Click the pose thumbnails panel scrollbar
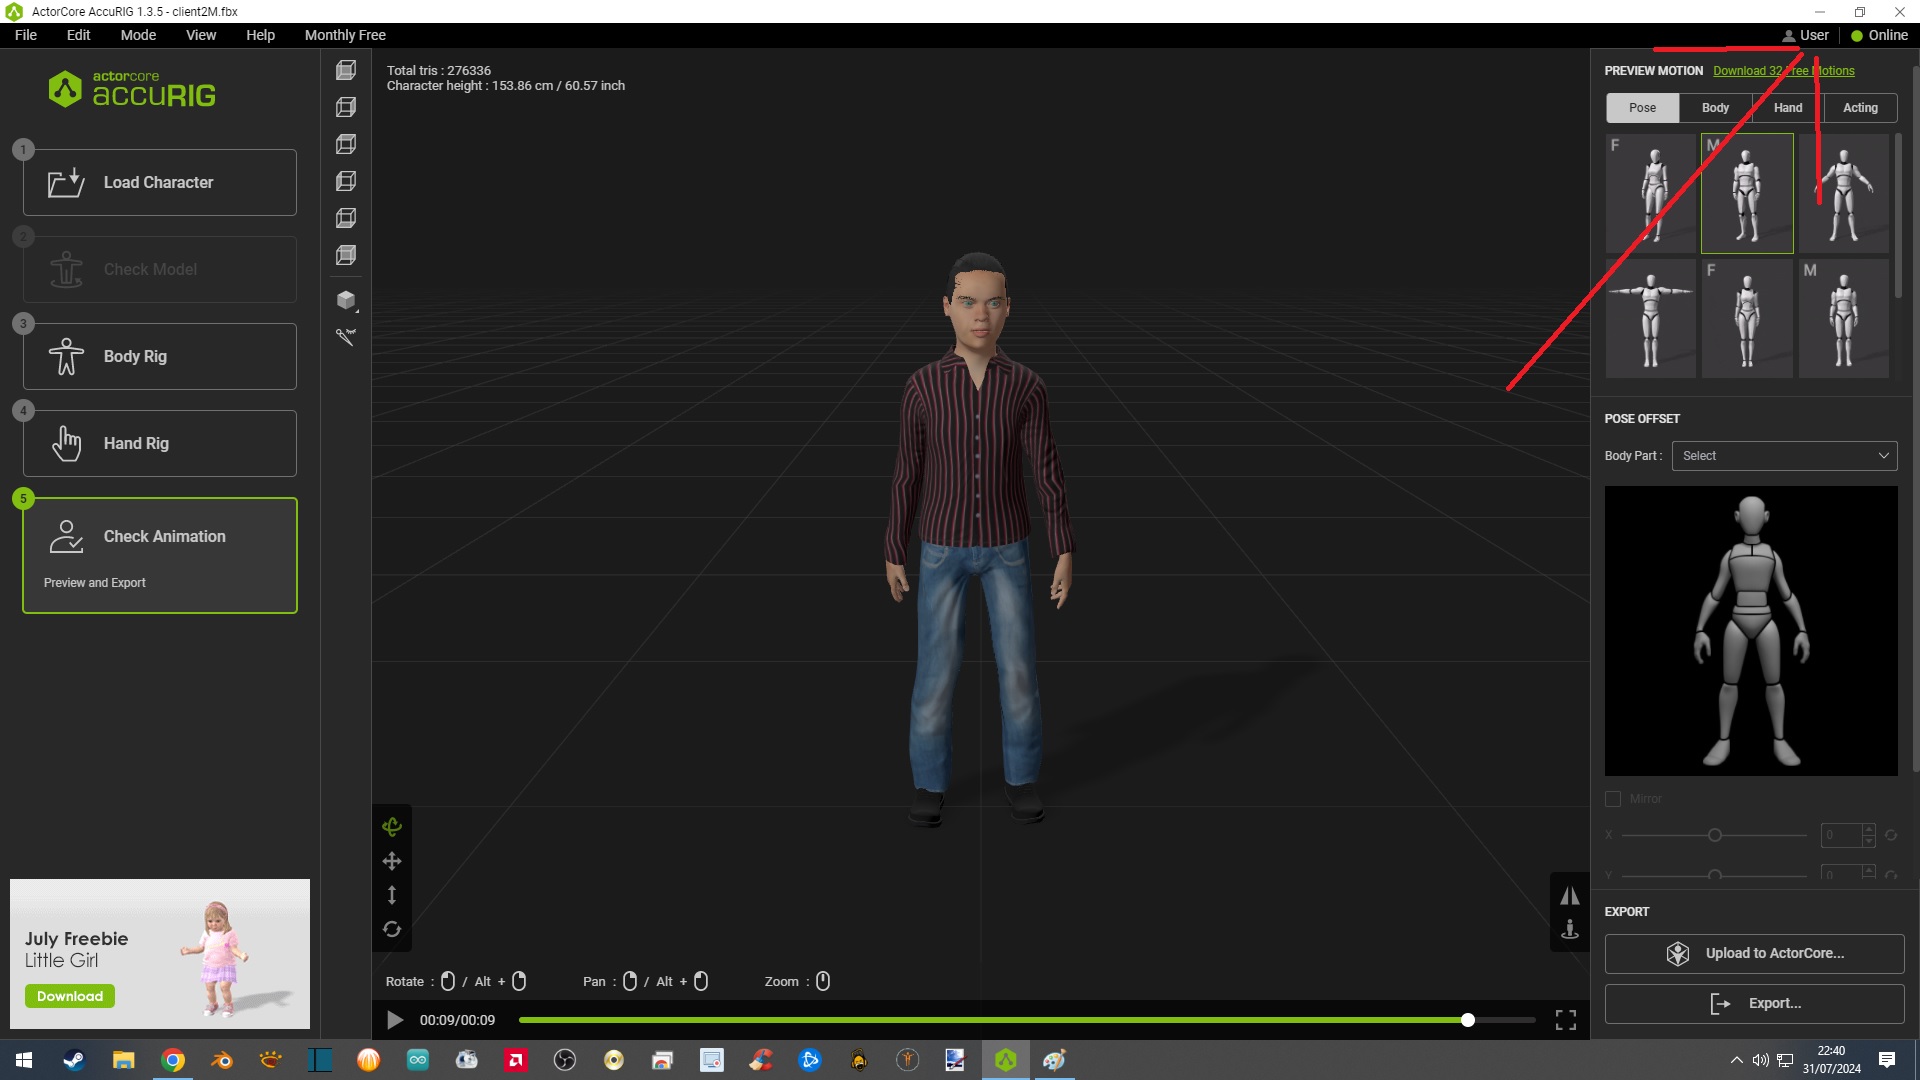Viewport: 1920px width, 1080px height. (1898, 215)
